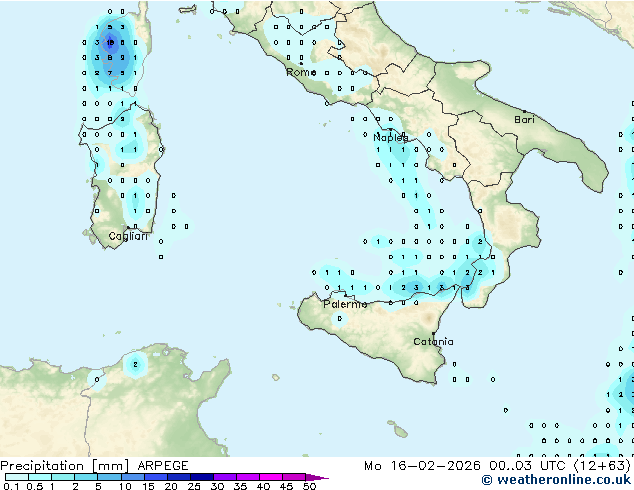The height and width of the screenshot is (490, 634).
Task: Click the 40 mm legend scale value
Action: (263, 486)
